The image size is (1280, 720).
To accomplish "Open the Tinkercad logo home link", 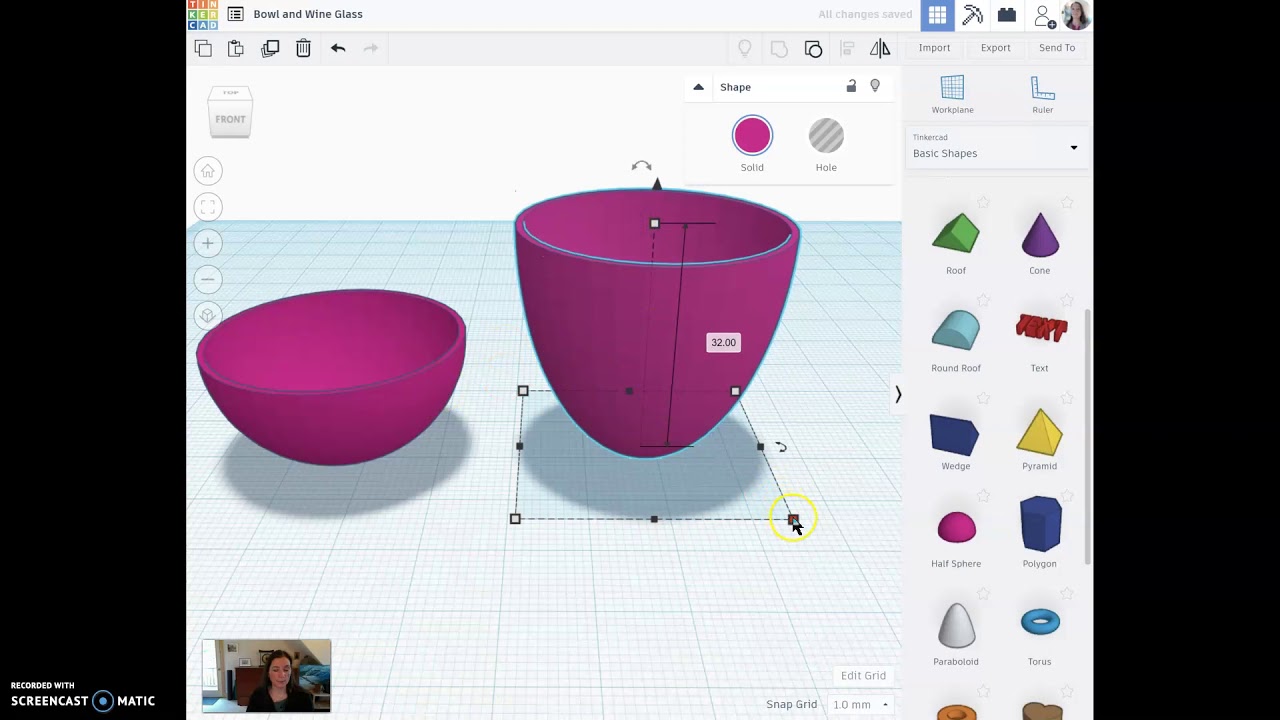I will (202, 14).
